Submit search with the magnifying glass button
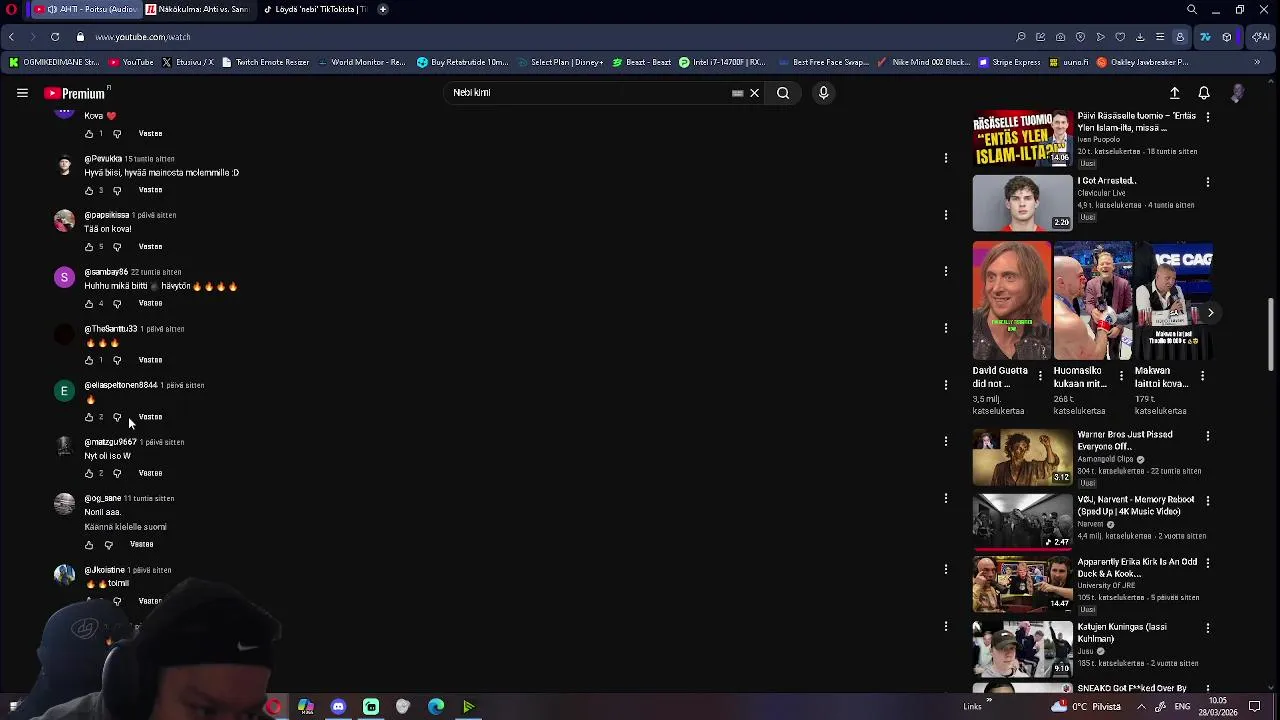Image resolution: width=1280 pixels, height=720 pixels. pyautogui.click(x=783, y=93)
